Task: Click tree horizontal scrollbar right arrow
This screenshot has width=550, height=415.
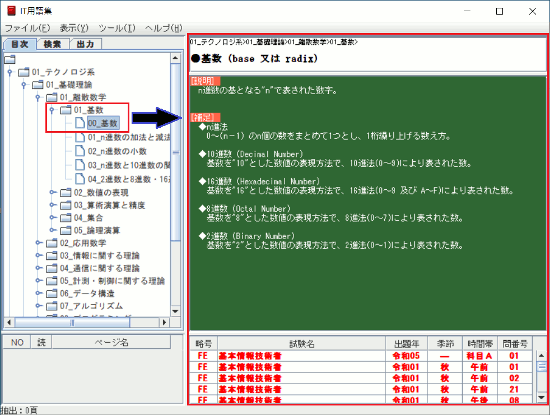Action: [x=164, y=322]
